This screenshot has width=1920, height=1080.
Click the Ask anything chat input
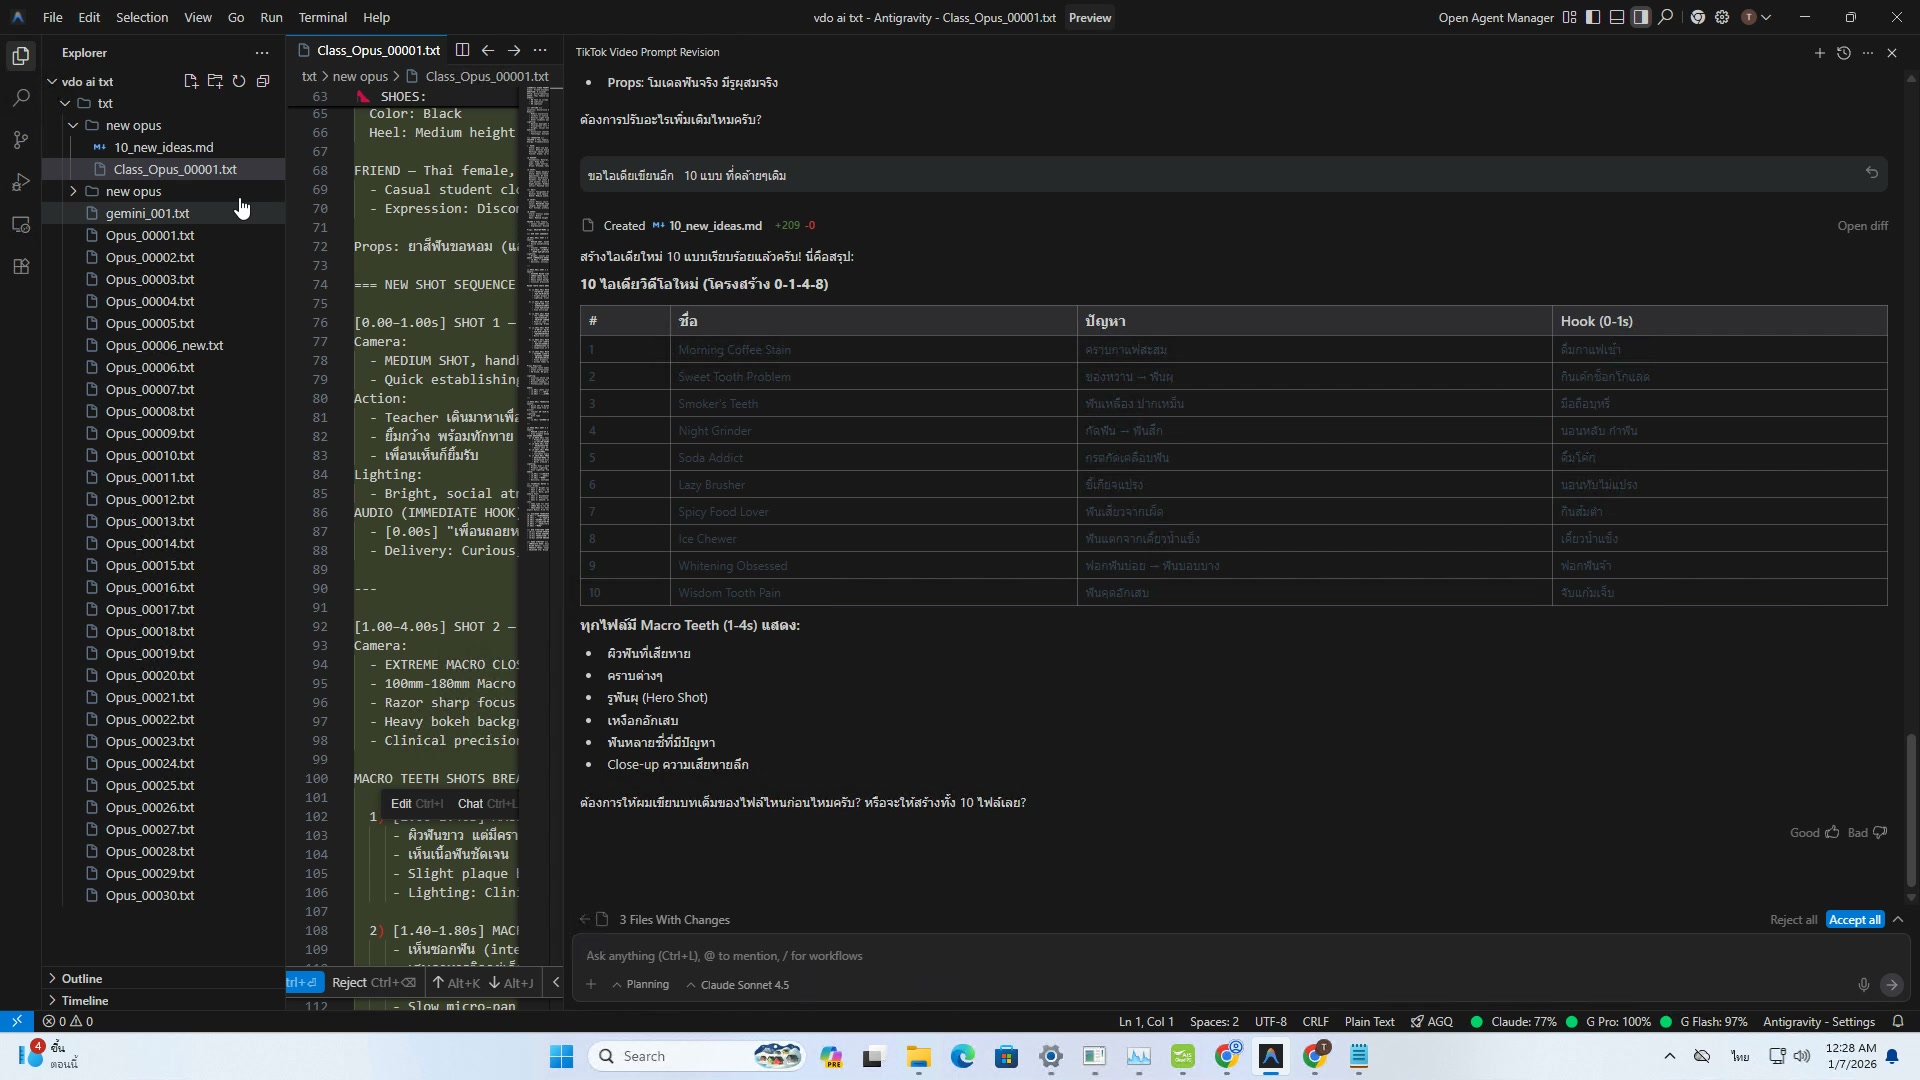(1200, 956)
